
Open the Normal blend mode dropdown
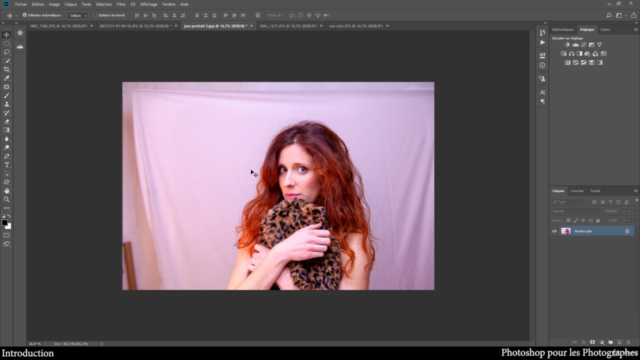(576, 211)
